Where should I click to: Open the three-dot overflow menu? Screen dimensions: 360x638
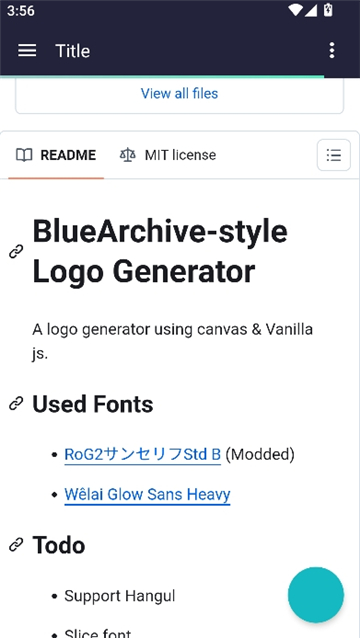pos(332,50)
